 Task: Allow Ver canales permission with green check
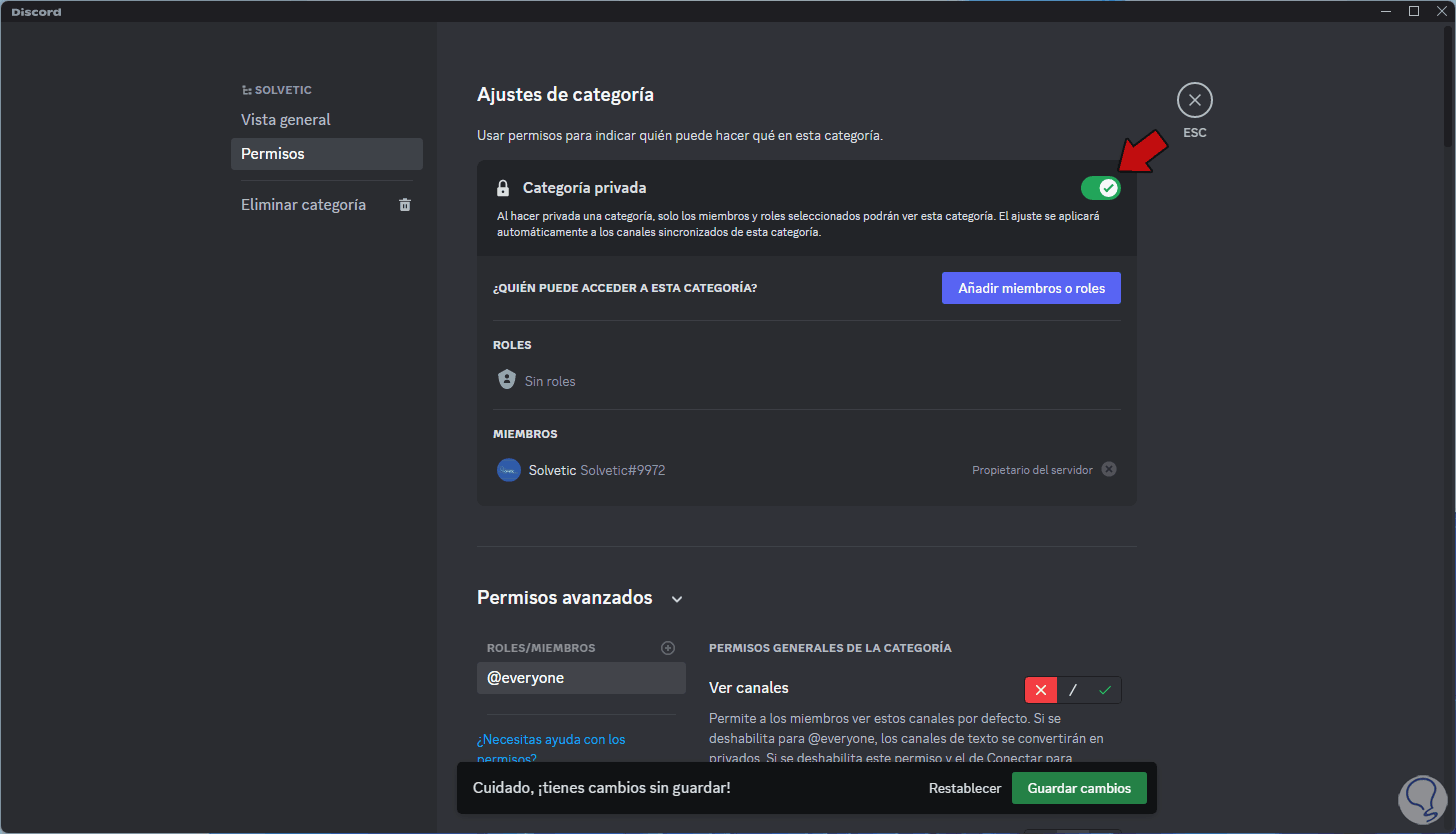(x=1105, y=690)
